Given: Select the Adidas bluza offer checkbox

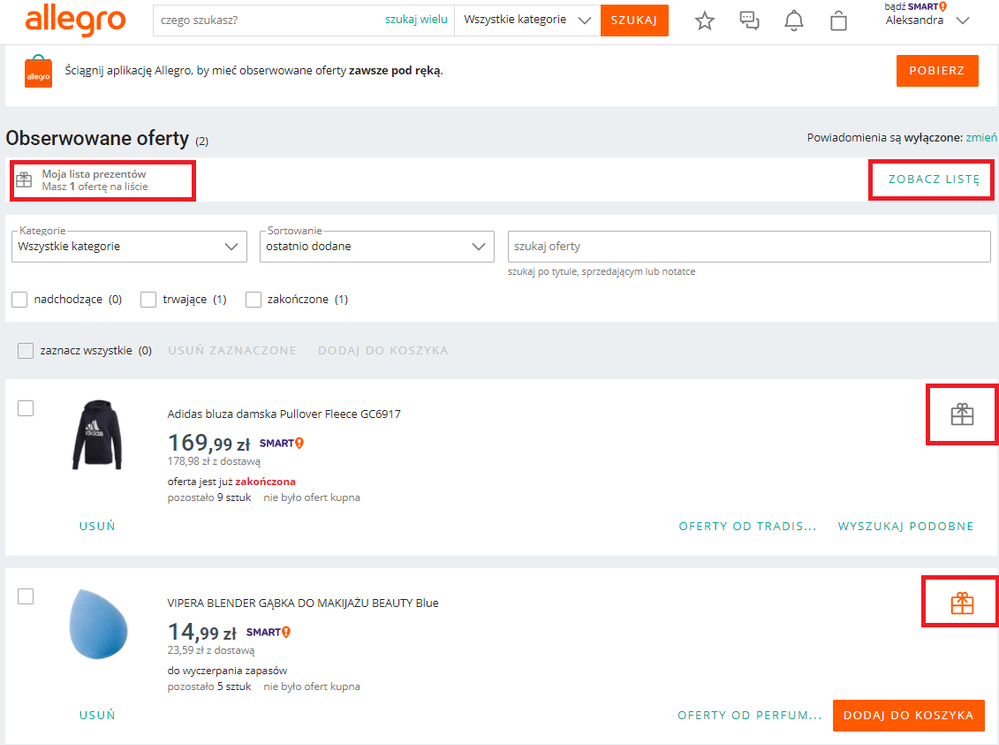Looking at the screenshot, I should pyautogui.click(x=25, y=408).
